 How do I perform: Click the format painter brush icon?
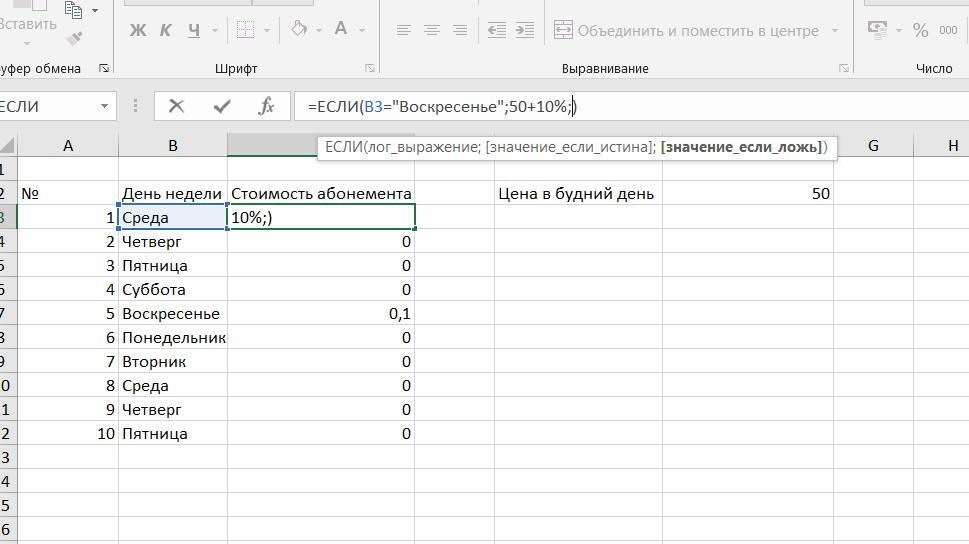[x=74, y=39]
